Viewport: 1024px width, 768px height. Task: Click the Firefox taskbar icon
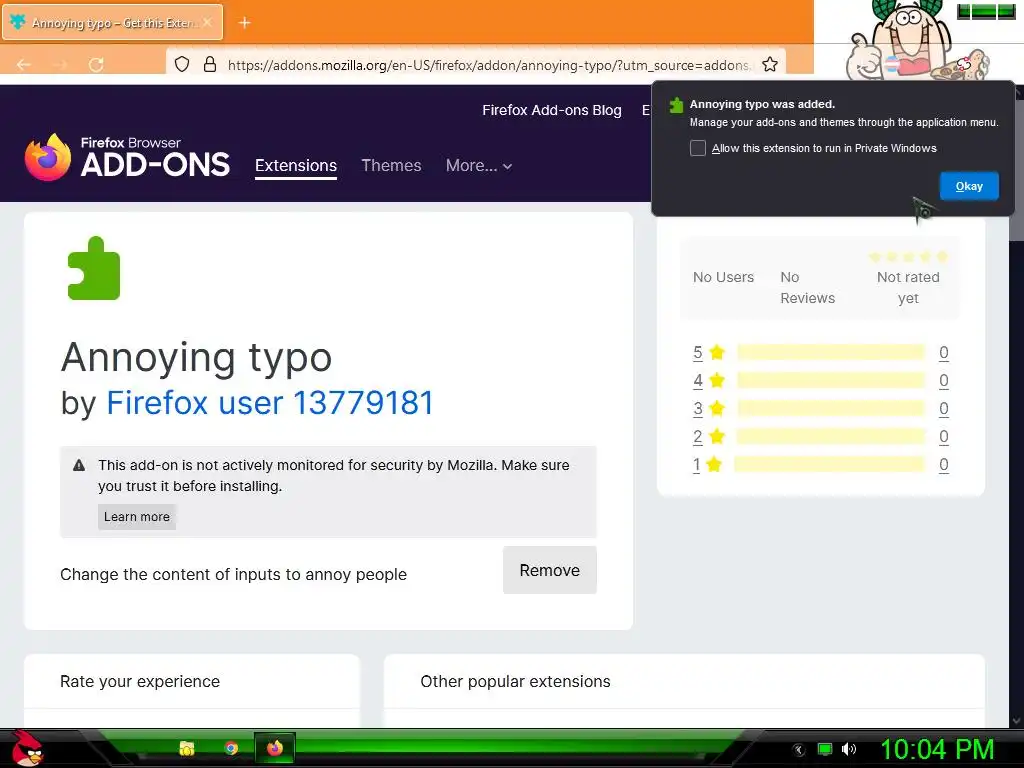[x=275, y=748]
